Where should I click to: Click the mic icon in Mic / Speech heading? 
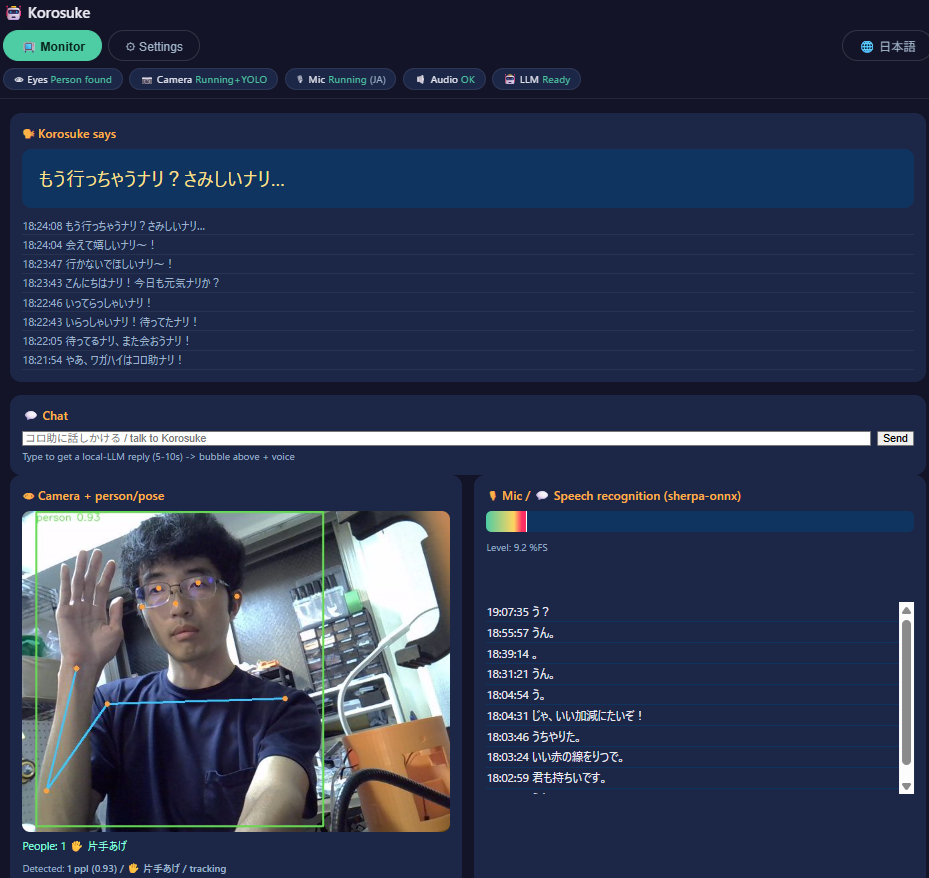point(492,496)
